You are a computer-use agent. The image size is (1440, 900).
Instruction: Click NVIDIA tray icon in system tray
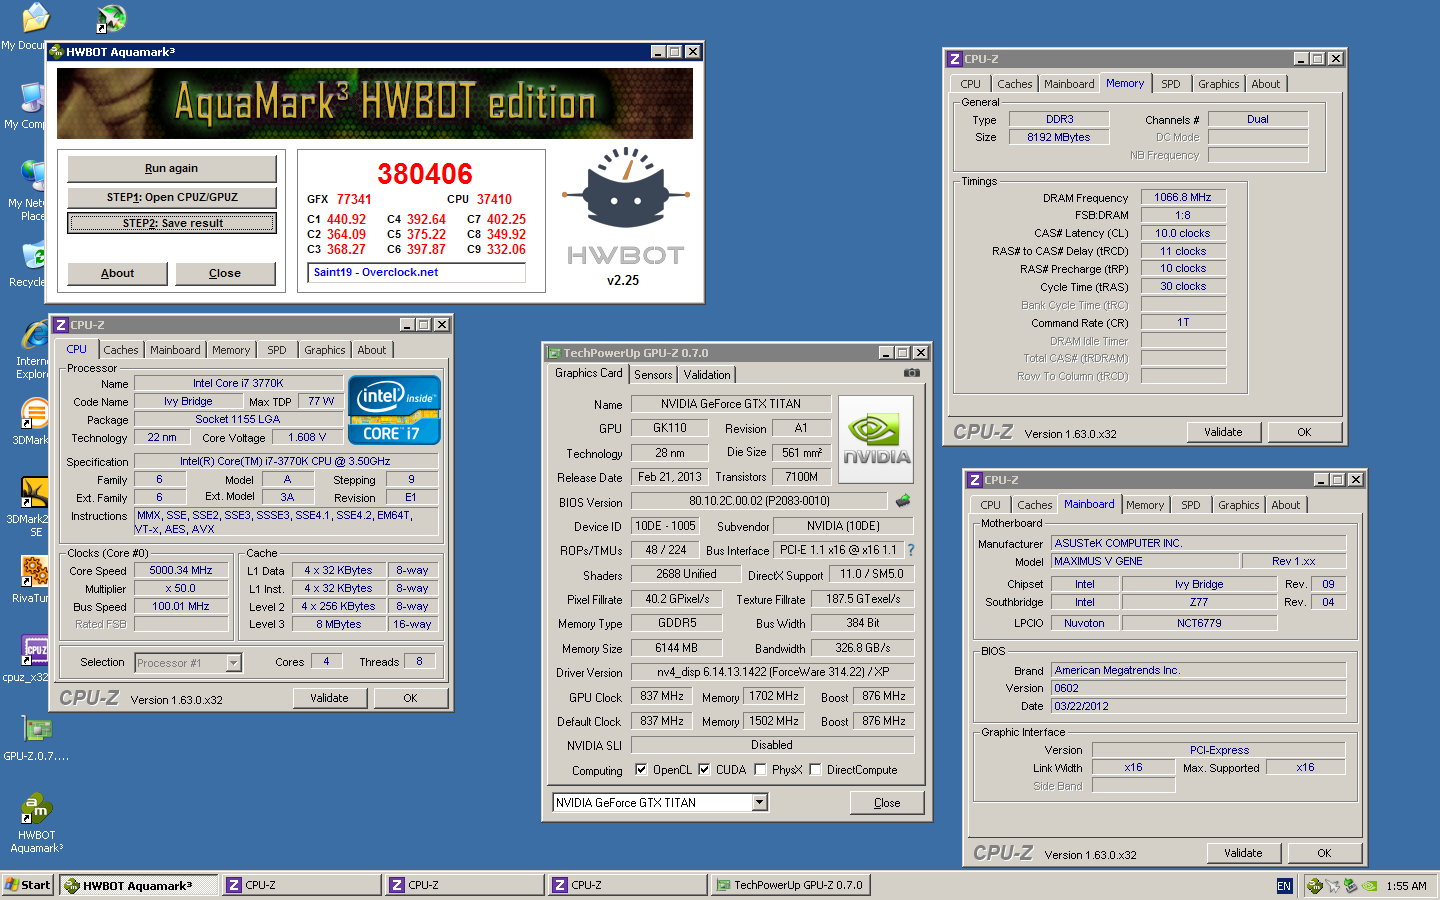click(1368, 885)
